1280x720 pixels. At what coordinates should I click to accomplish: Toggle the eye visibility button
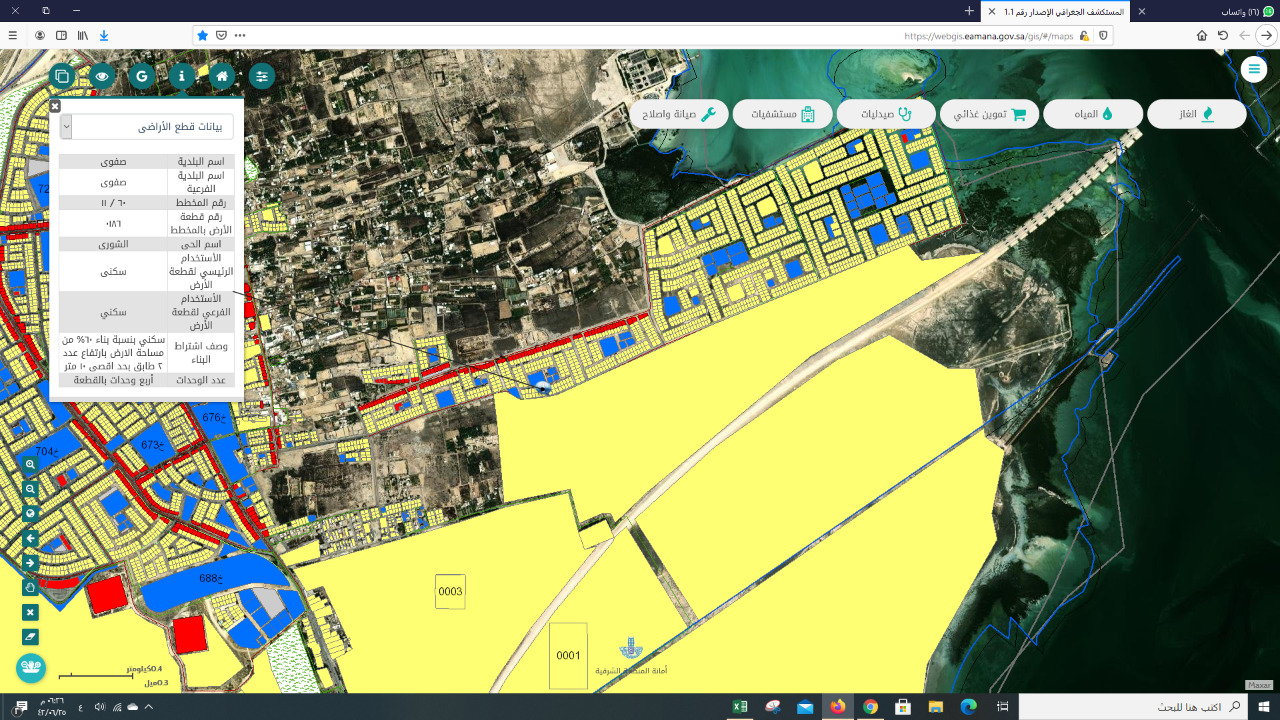[102, 76]
